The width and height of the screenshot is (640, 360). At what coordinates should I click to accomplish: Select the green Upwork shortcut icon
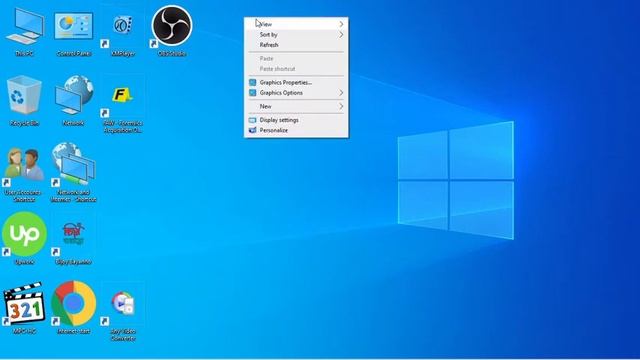tap(24, 234)
